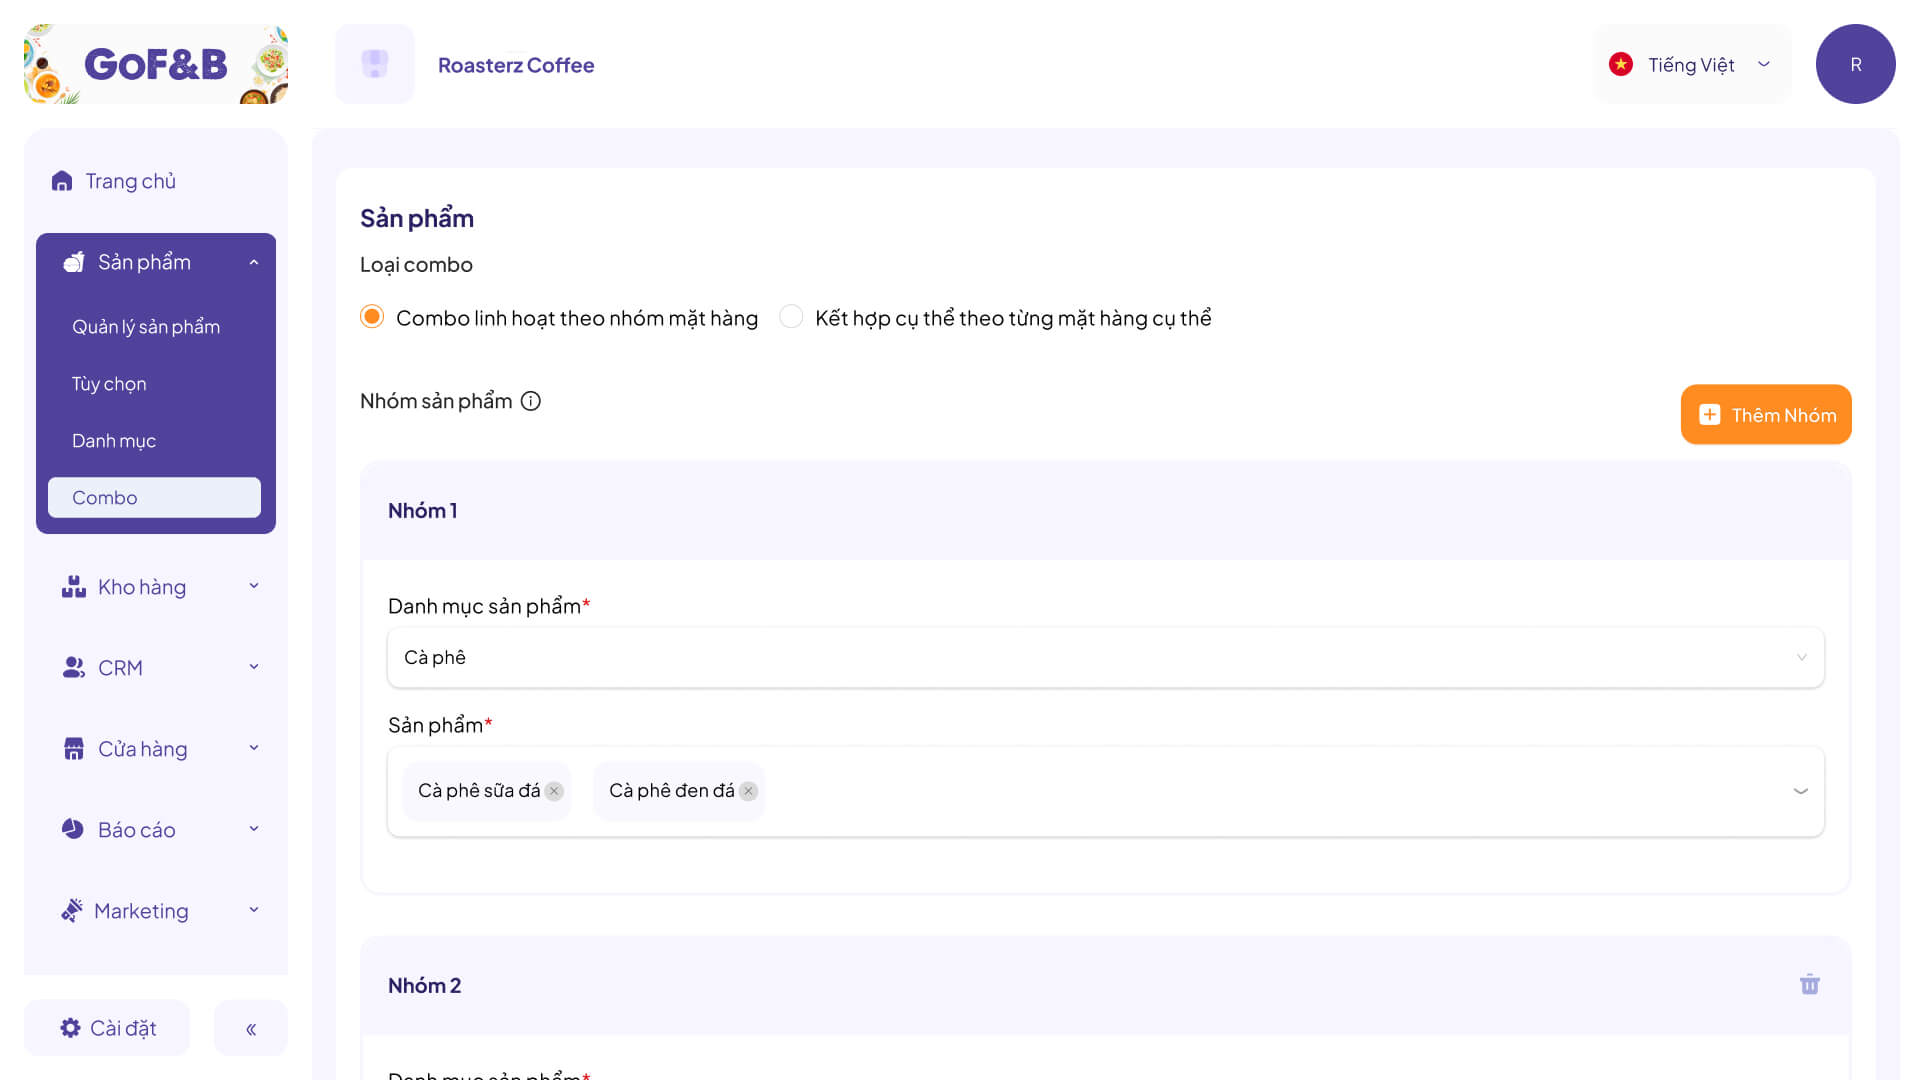Click the trash icon for Nhóm 2
Image resolution: width=1920 pixels, height=1080 pixels.
coord(1809,985)
